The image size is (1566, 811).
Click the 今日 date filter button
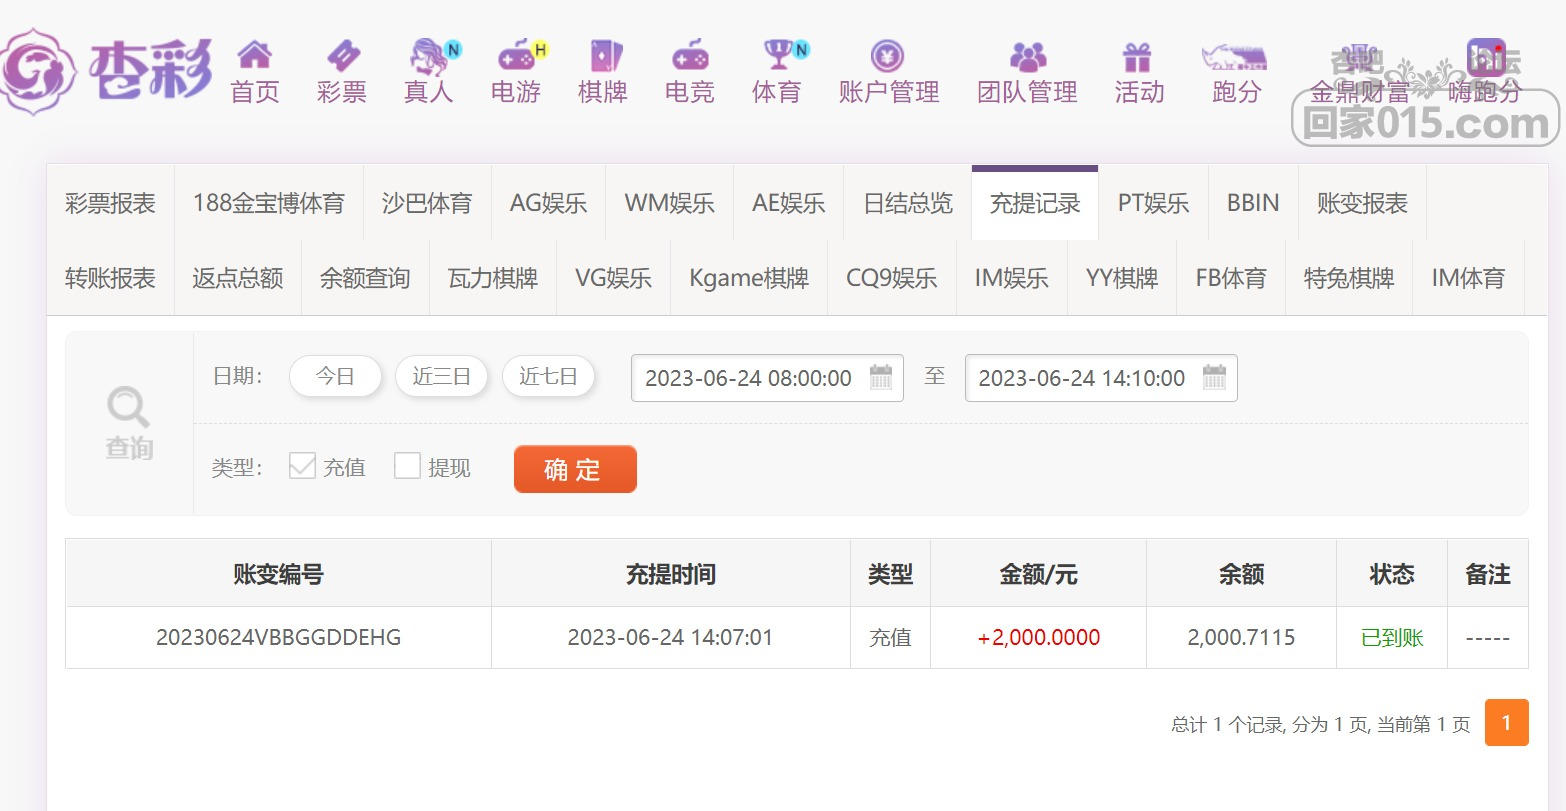click(x=335, y=377)
